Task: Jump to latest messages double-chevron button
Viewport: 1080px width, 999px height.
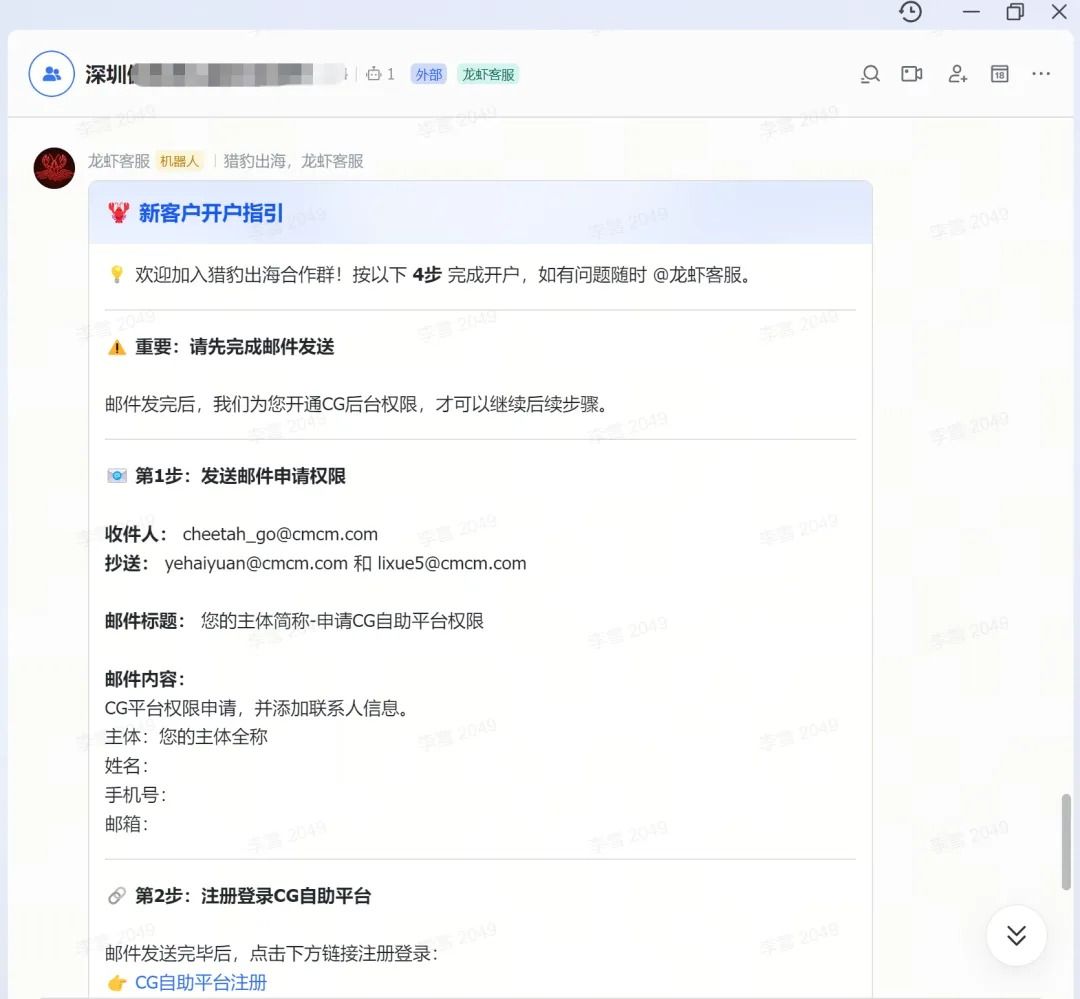Action: 1016,935
